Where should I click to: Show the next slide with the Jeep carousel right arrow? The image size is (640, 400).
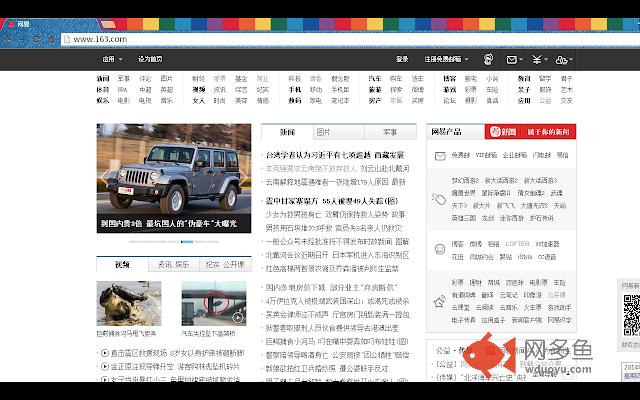pyautogui.click(x=245, y=176)
